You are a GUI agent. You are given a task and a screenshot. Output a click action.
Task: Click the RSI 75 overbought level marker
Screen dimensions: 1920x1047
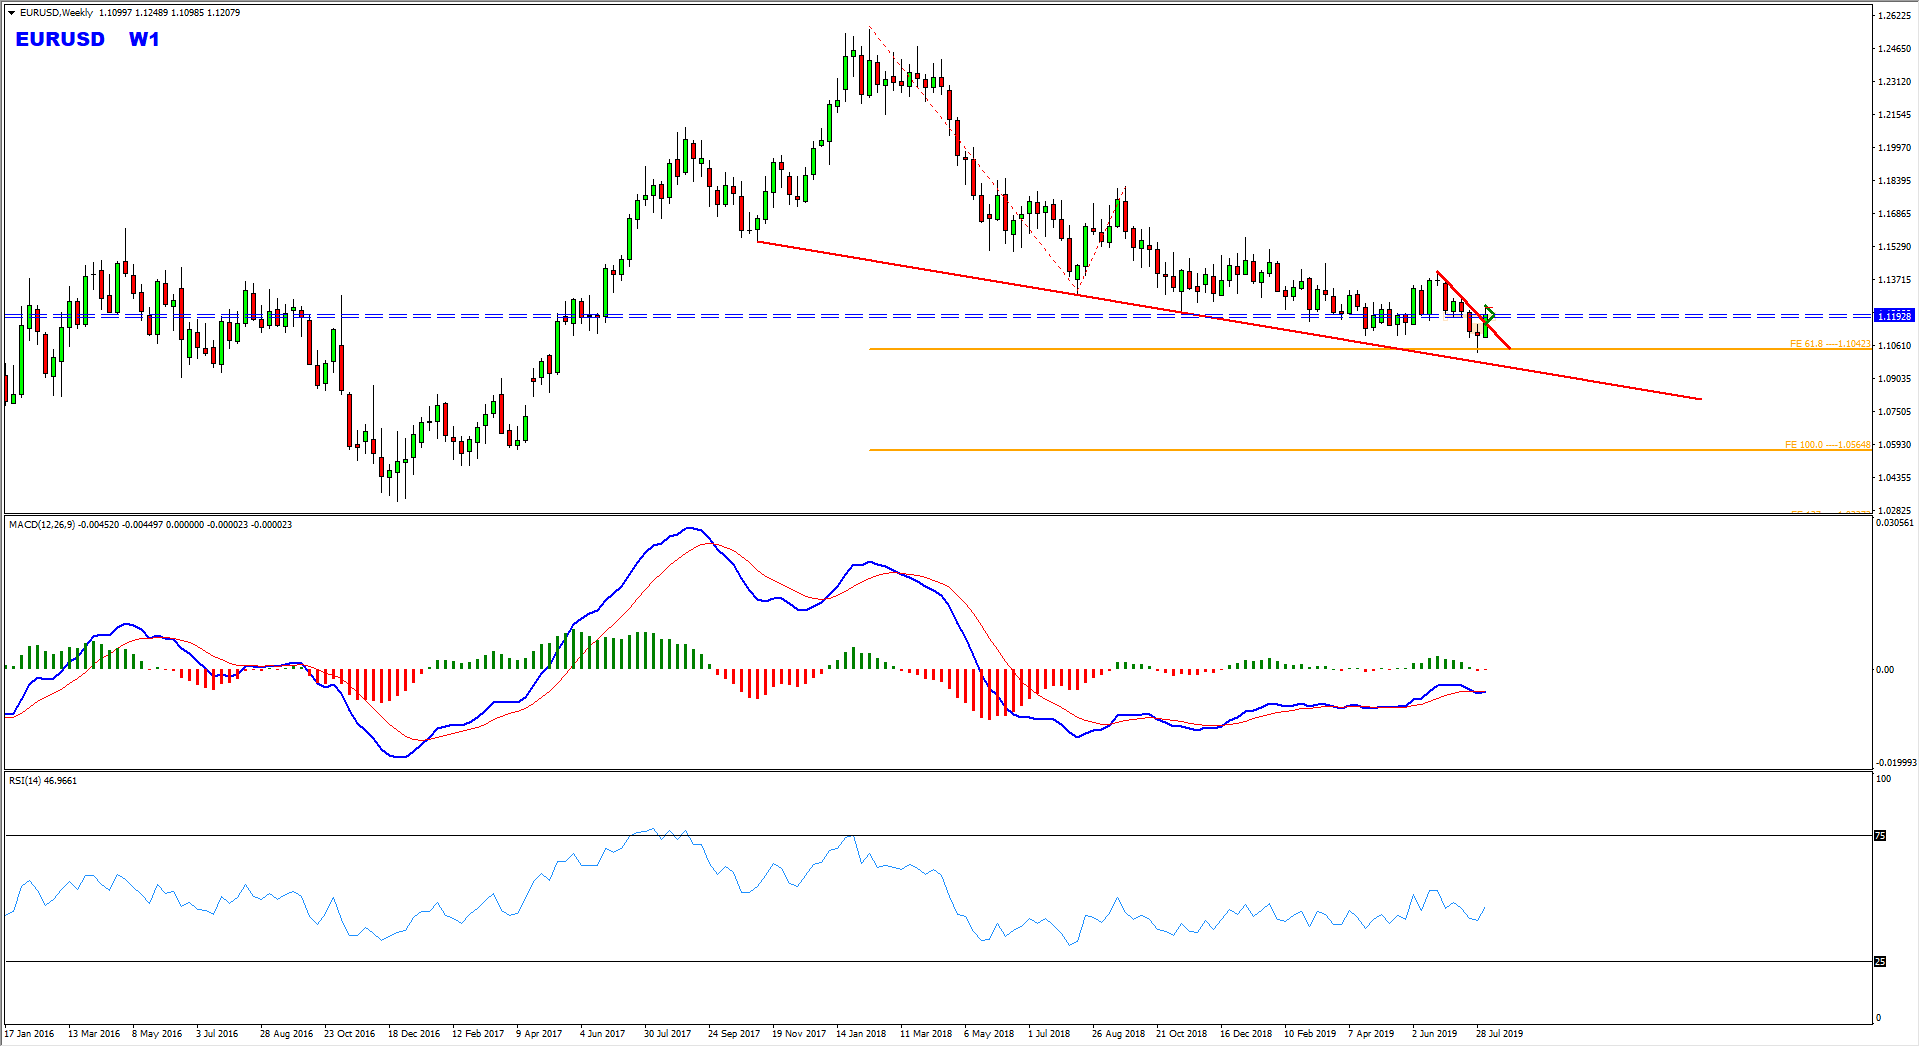(1880, 835)
